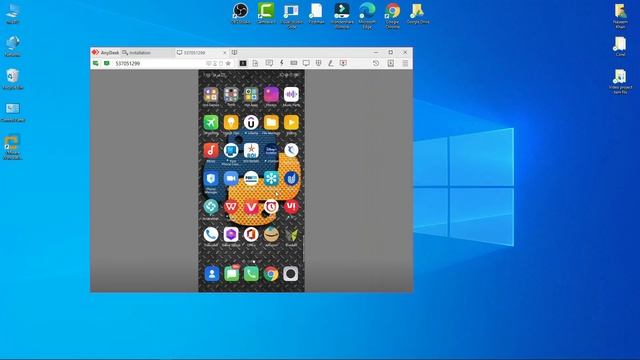Viewport: 640px width, 360px height.
Task: Open the WPS Office app on the phone
Action: 231,207
